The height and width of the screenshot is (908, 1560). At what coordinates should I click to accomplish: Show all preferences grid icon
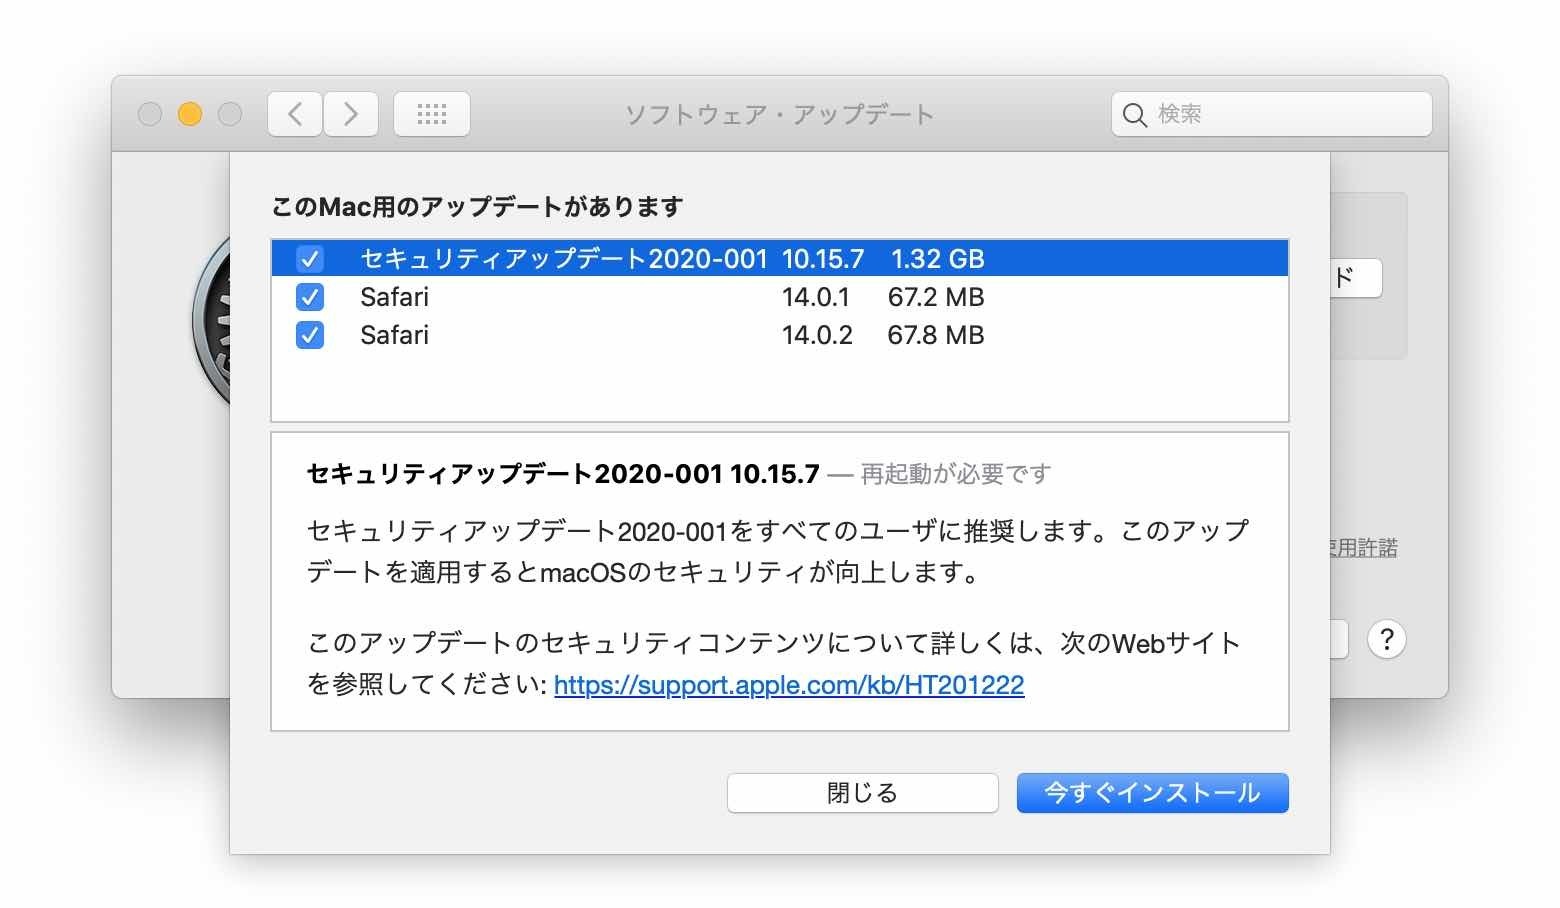click(431, 114)
